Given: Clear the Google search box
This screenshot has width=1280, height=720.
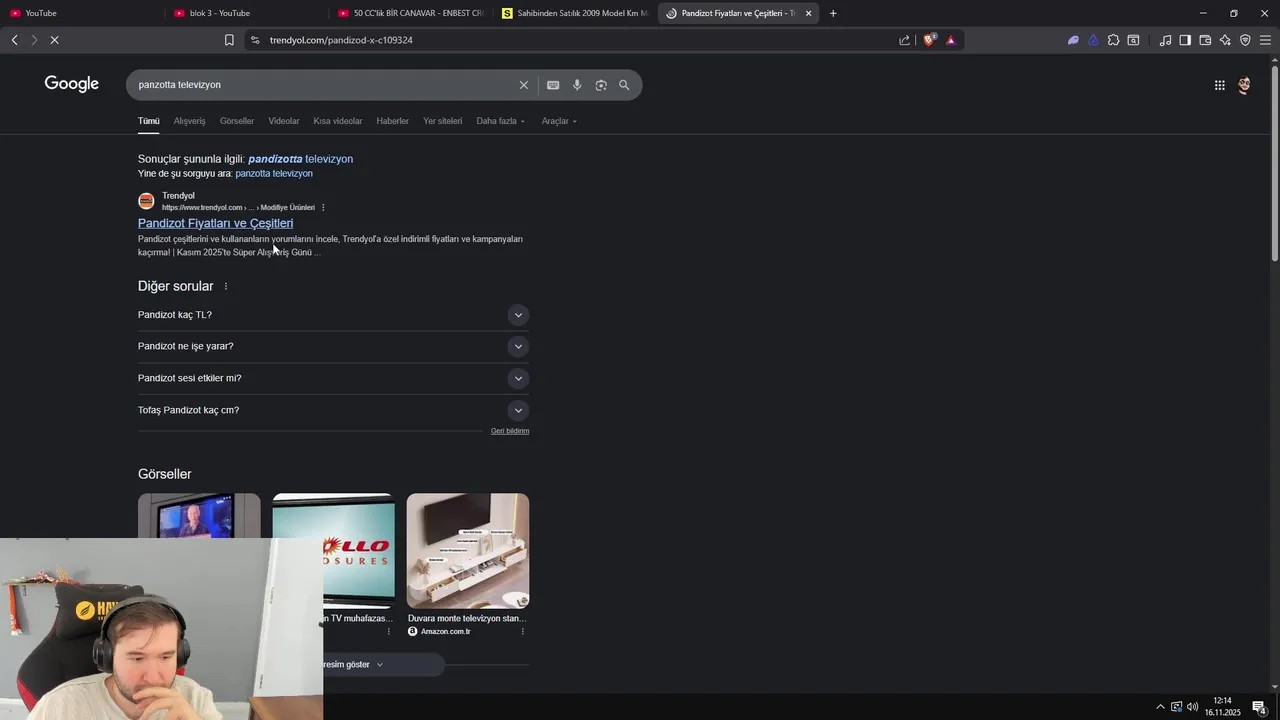Looking at the screenshot, I should pos(523,85).
